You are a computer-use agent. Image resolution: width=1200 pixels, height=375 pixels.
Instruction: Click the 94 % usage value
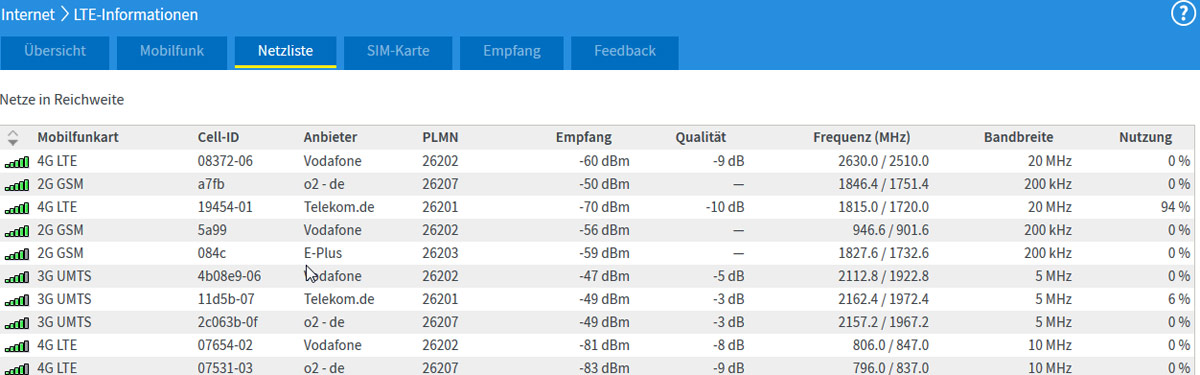[x=1174, y=207]
